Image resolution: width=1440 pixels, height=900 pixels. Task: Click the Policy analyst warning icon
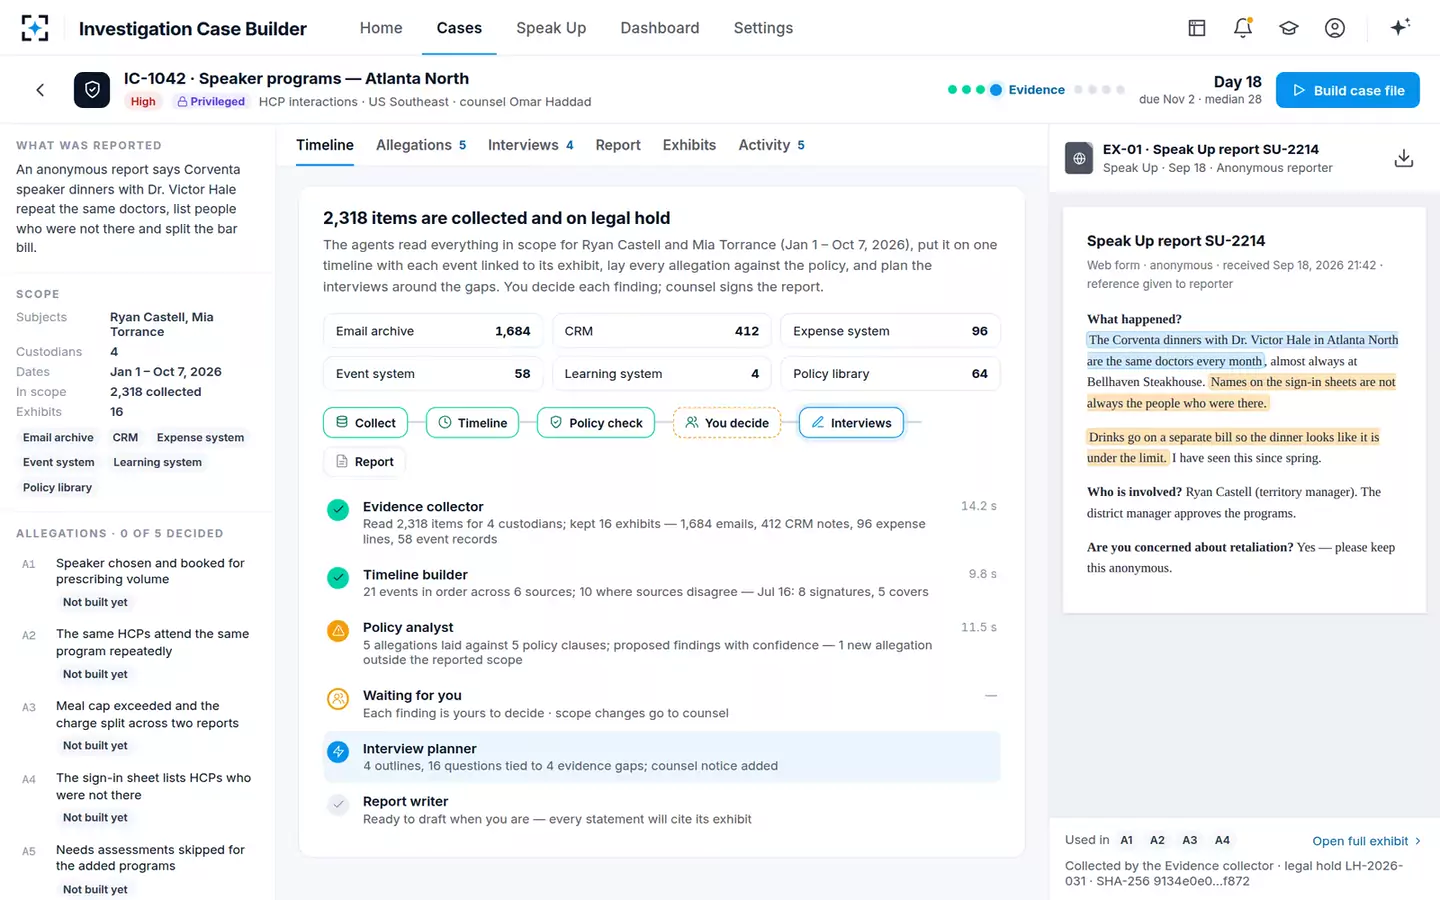(x=338, y=631)
